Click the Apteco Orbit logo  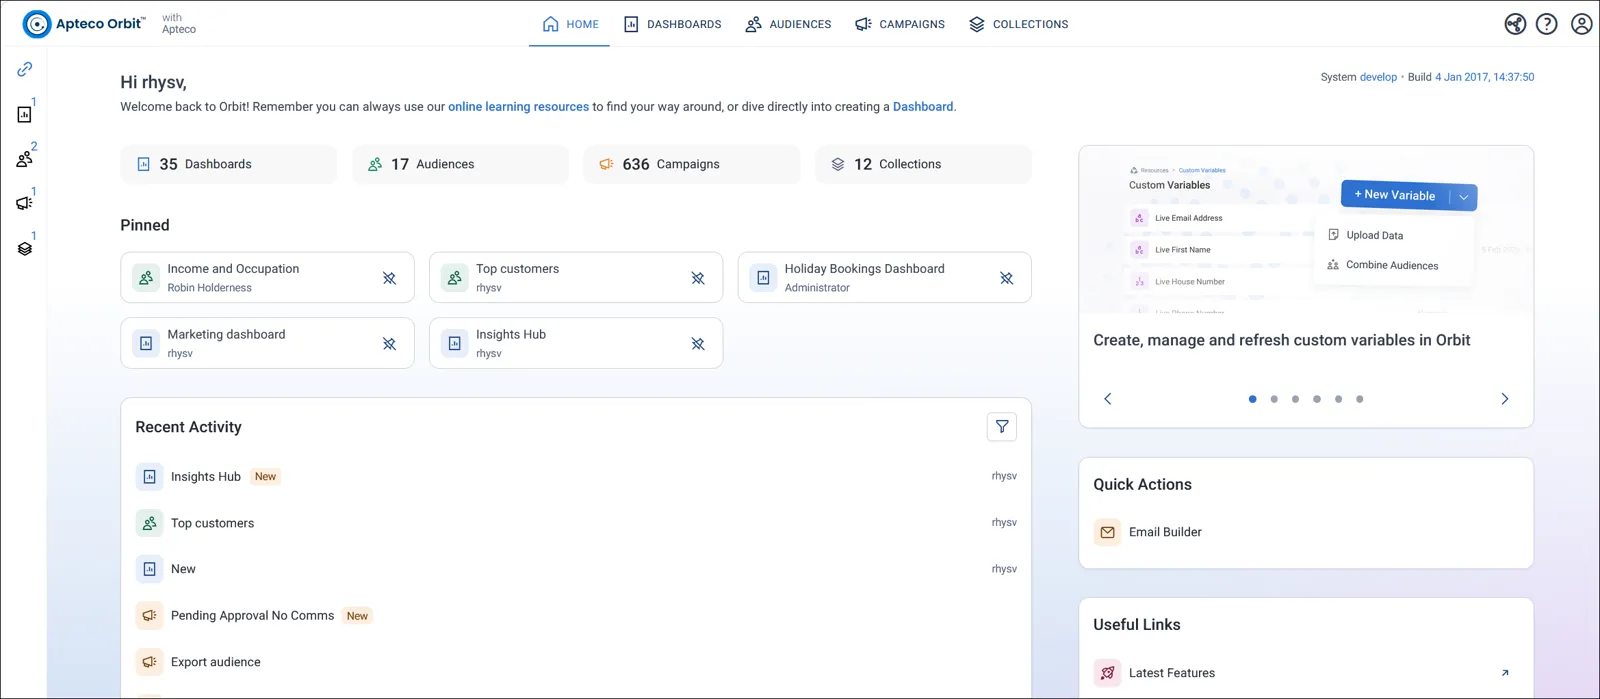pyautogui.click(x=84, y=23)
